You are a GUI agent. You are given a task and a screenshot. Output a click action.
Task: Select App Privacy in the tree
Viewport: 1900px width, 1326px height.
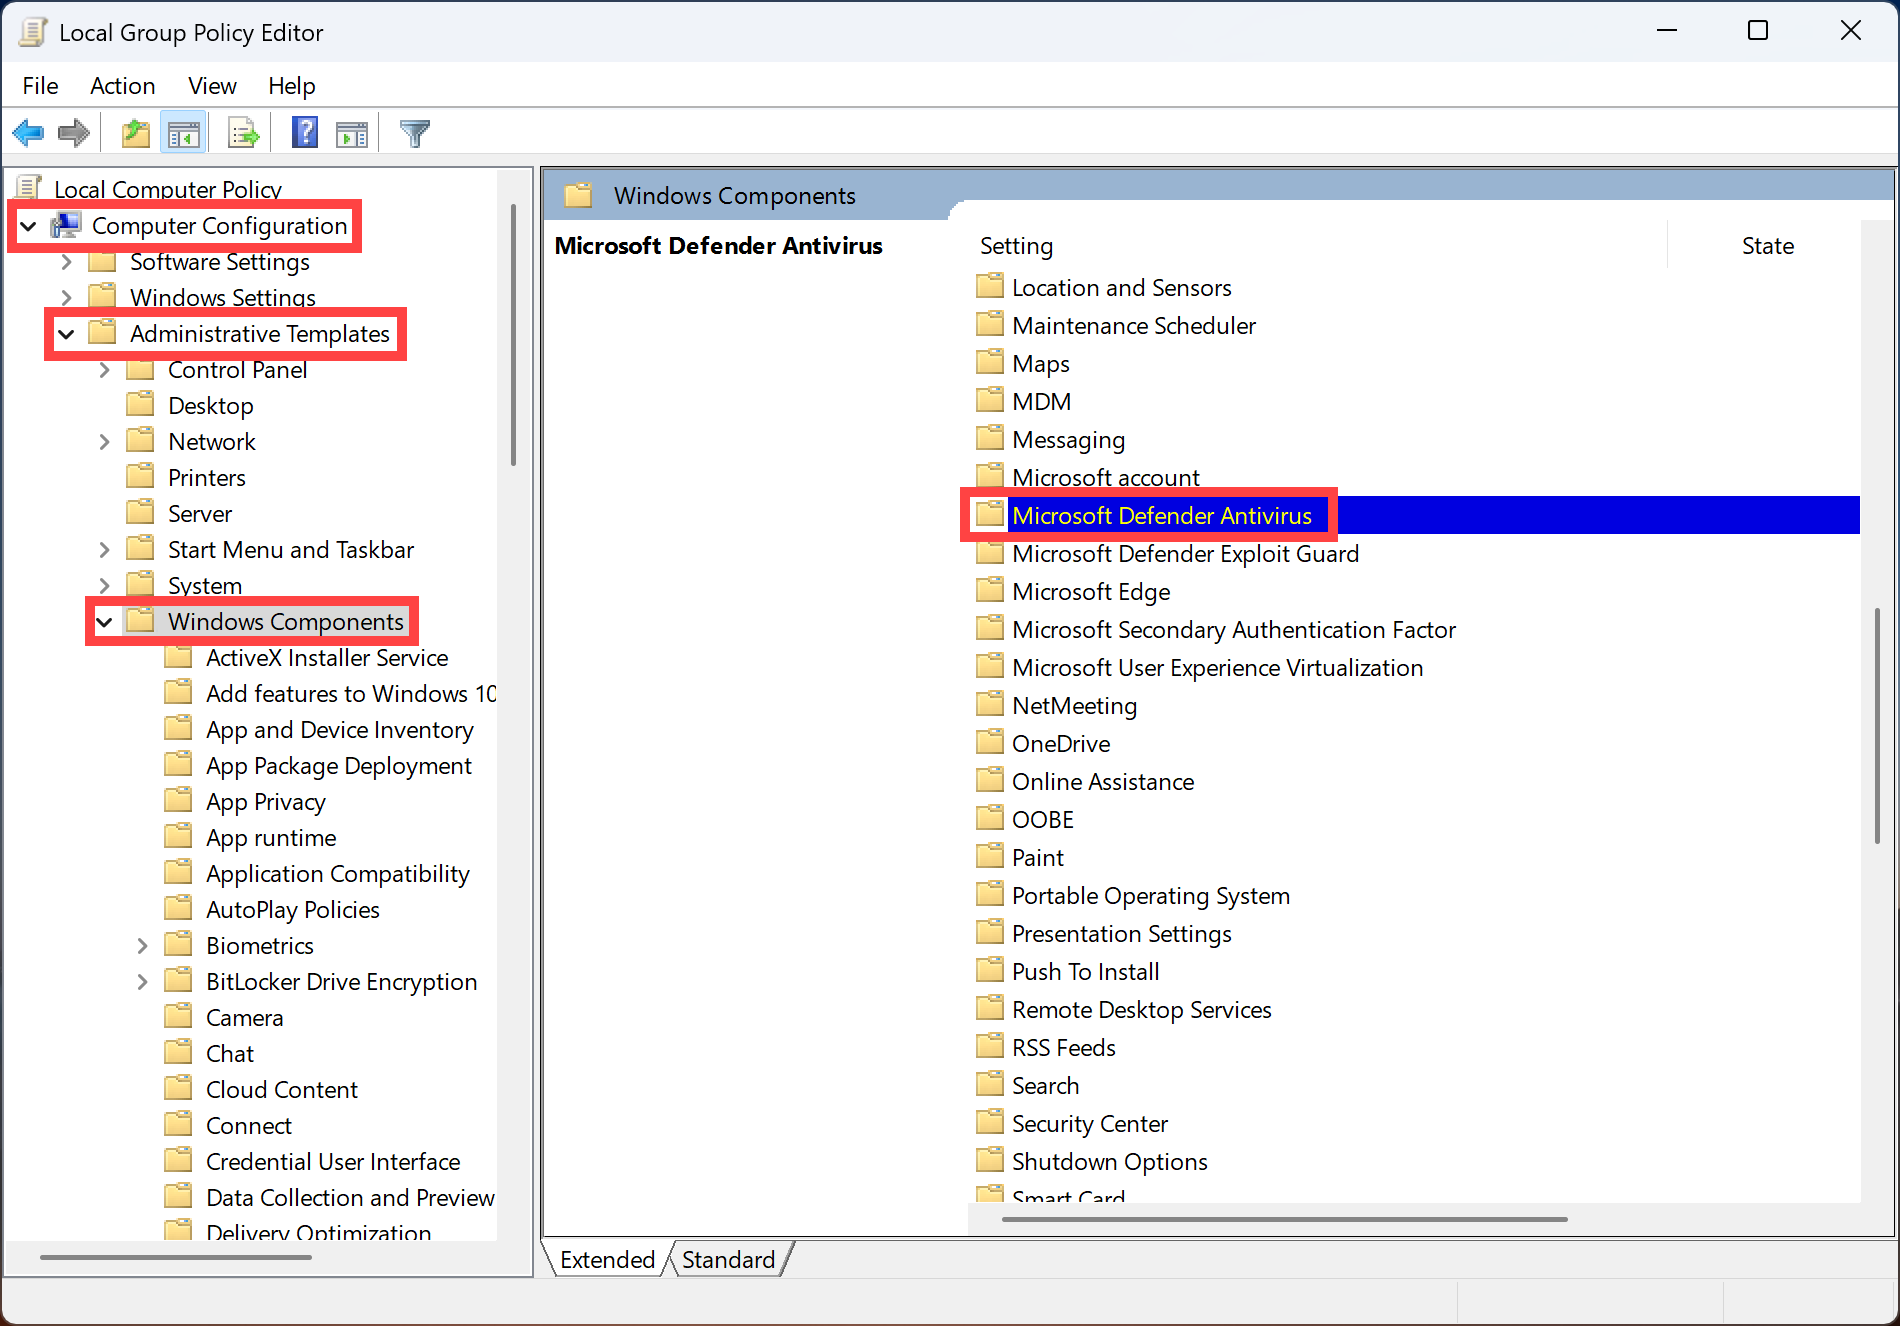265,801
